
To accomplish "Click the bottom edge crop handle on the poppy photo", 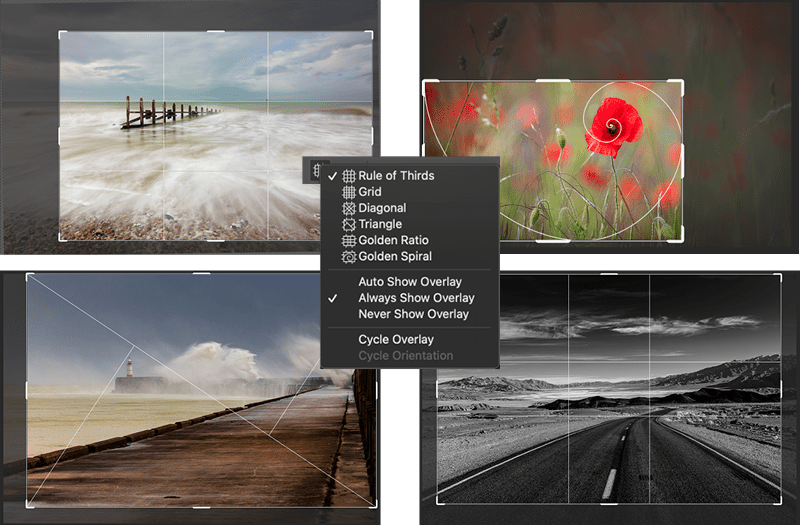I will [553, 240].
